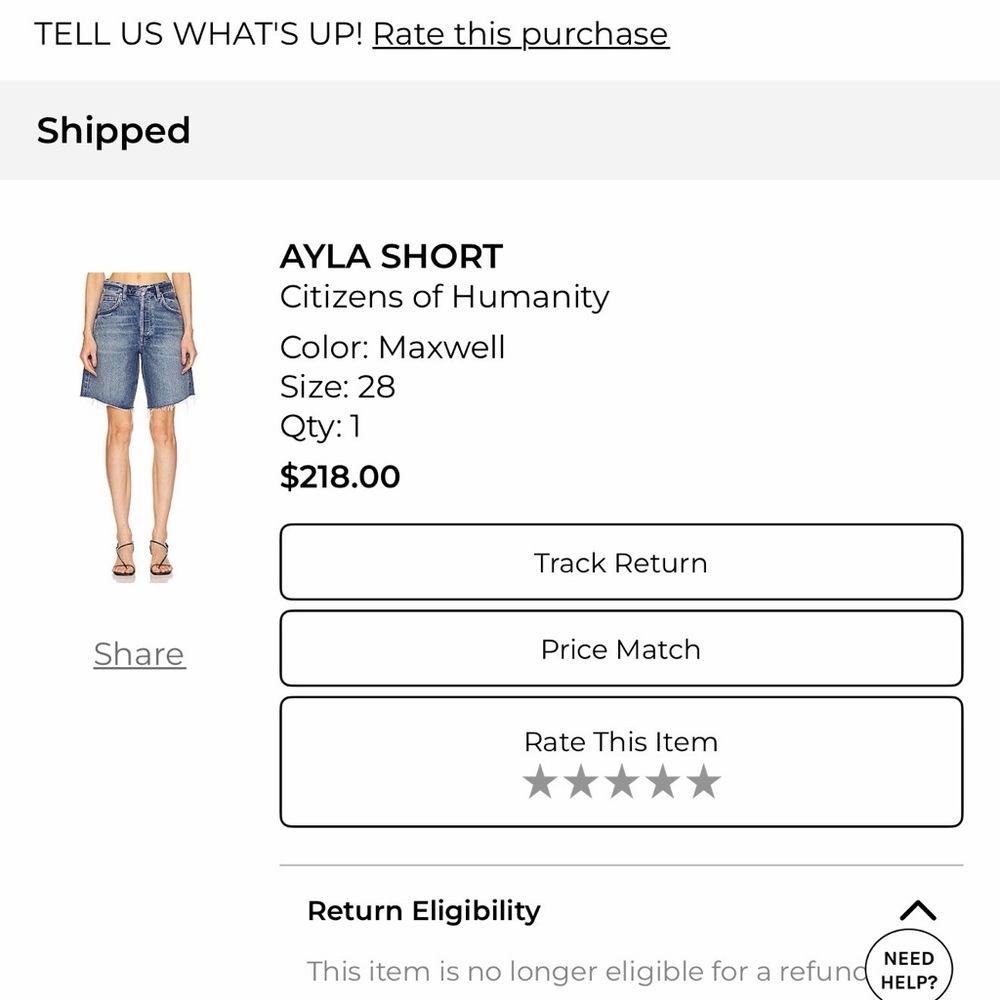Click the first rating star

(x=540, y=781)
